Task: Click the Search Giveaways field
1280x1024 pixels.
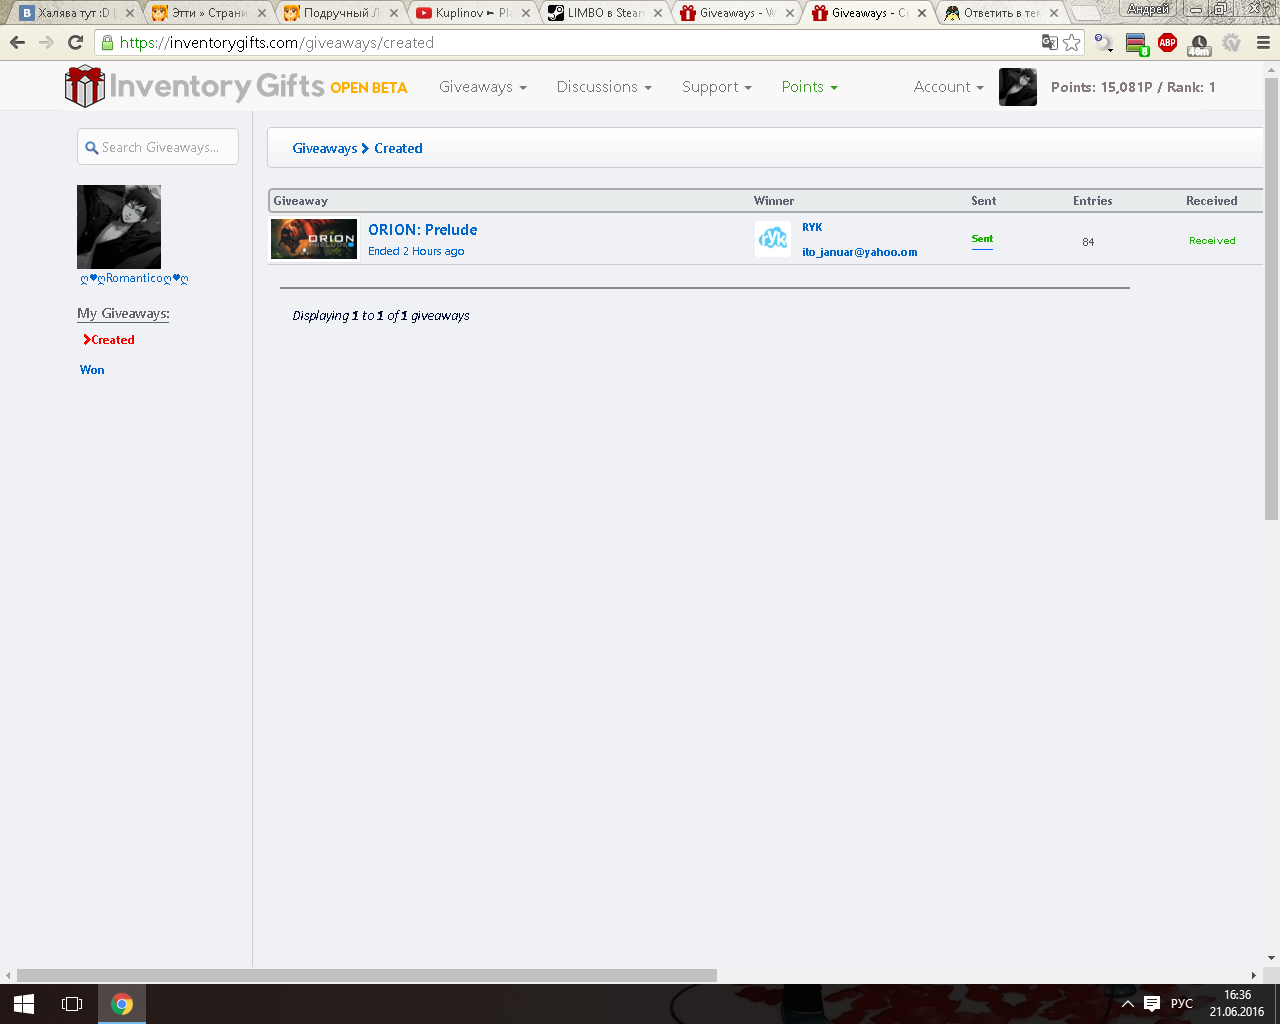Action: click(x=158, y=147)
